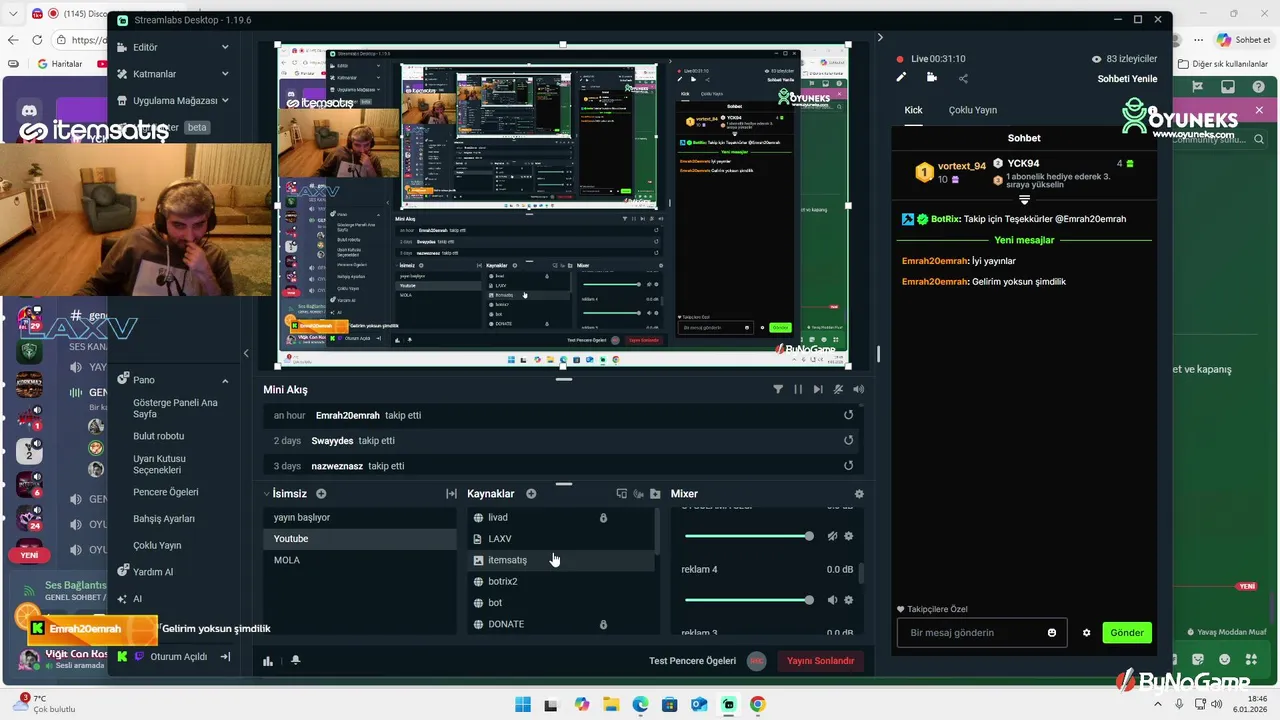Edit stream info pencil icon

click(x=901, y=77)
